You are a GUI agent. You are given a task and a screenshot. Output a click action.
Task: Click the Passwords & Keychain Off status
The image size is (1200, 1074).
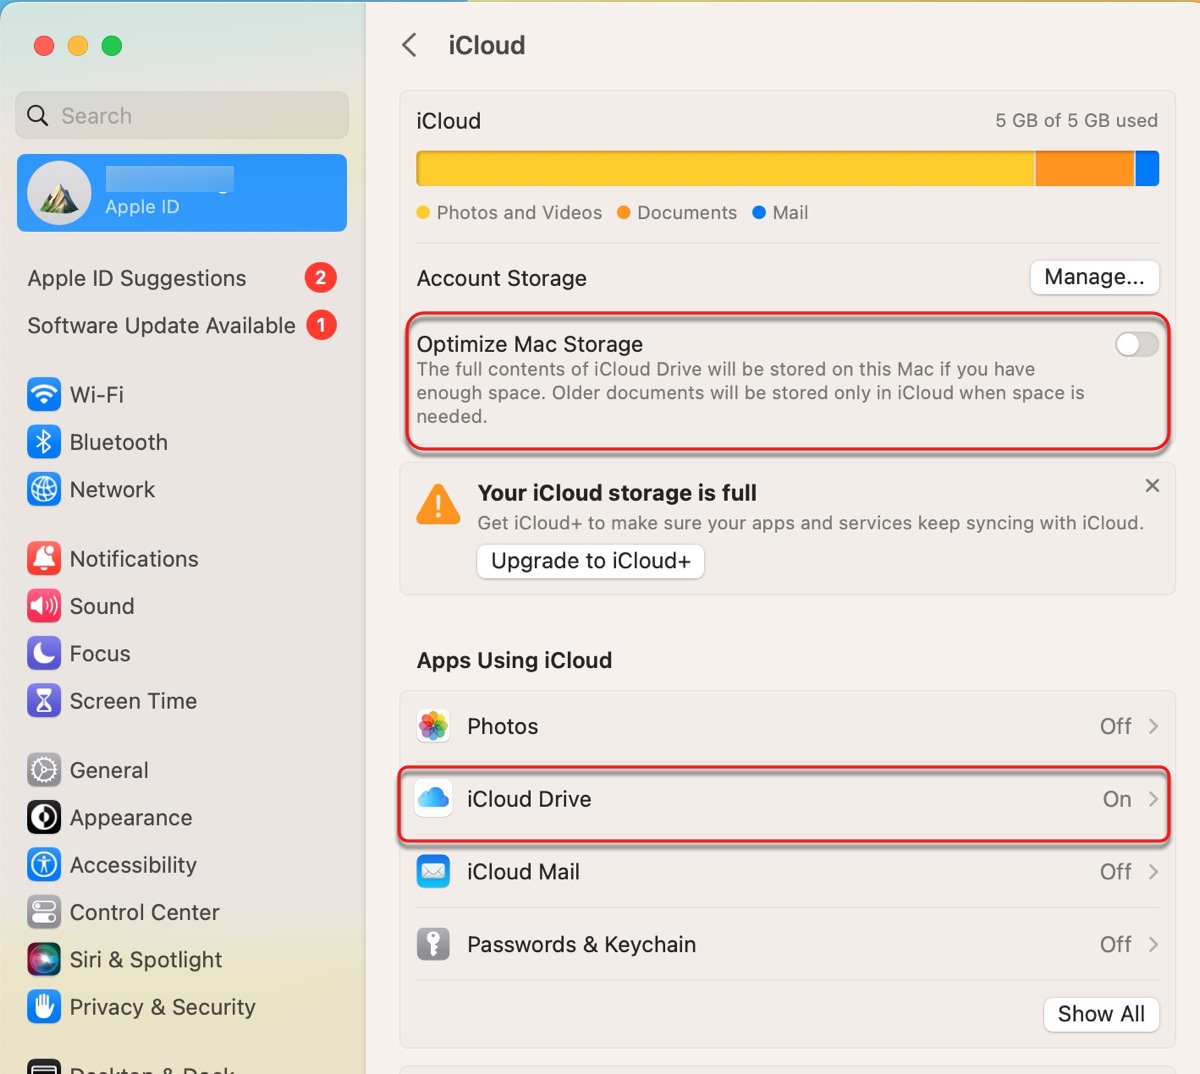coord(1115,944)
